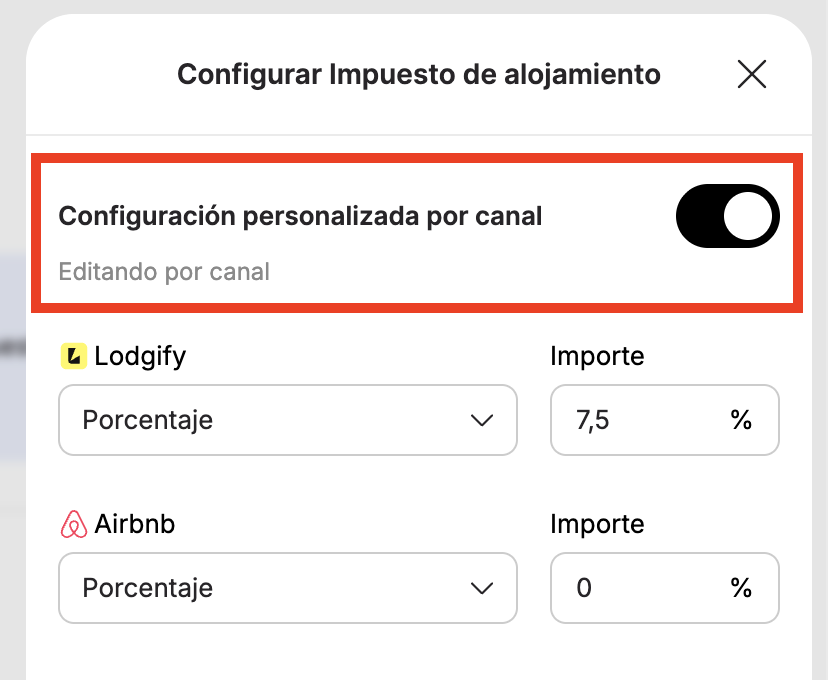Close the Configurar Impuesto de alojamiento dialog
The image size is (828, 680).
pos(751,74)
